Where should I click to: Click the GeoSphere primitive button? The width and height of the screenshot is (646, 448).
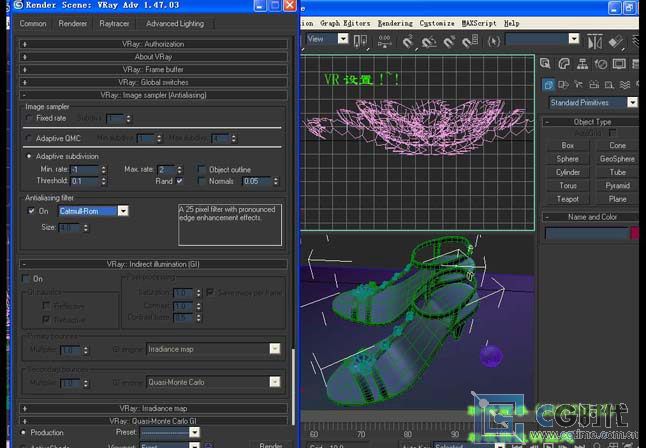tap(617, 159)
